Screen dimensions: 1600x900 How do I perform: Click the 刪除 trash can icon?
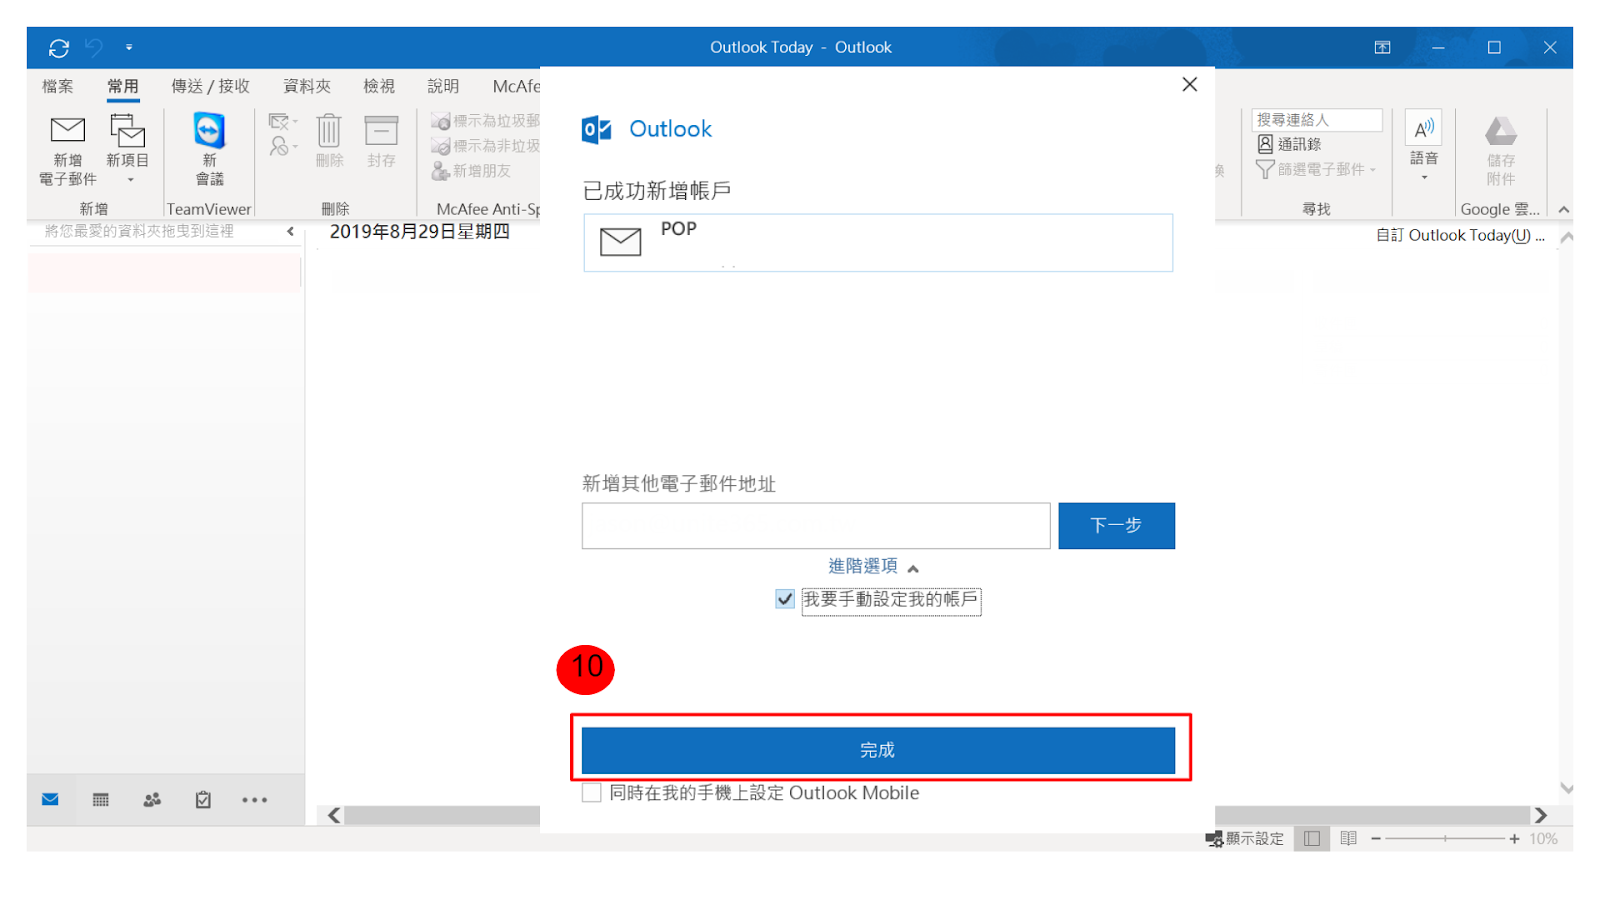pyautogui.click(x=329, y=141)
